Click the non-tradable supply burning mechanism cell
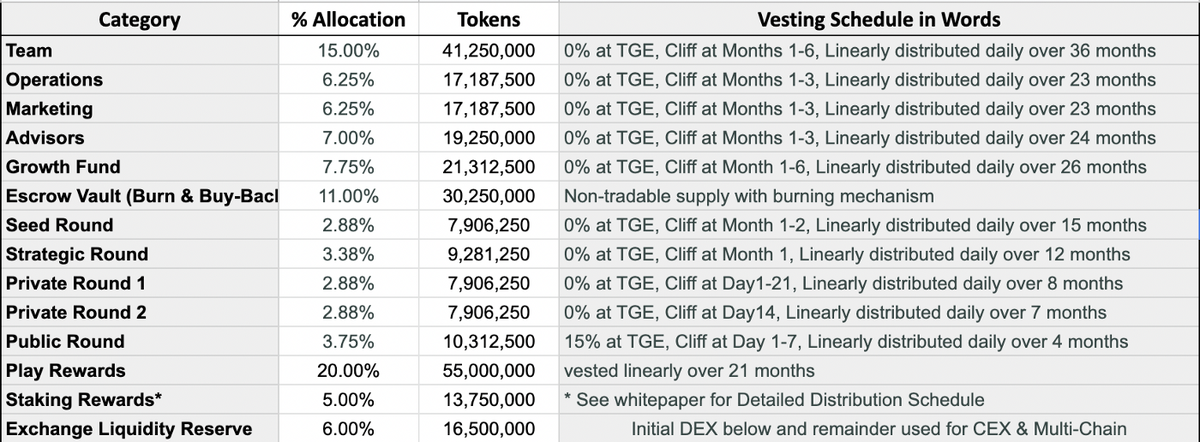This screenshot has width=1200, height=442. tap(749, 196)
